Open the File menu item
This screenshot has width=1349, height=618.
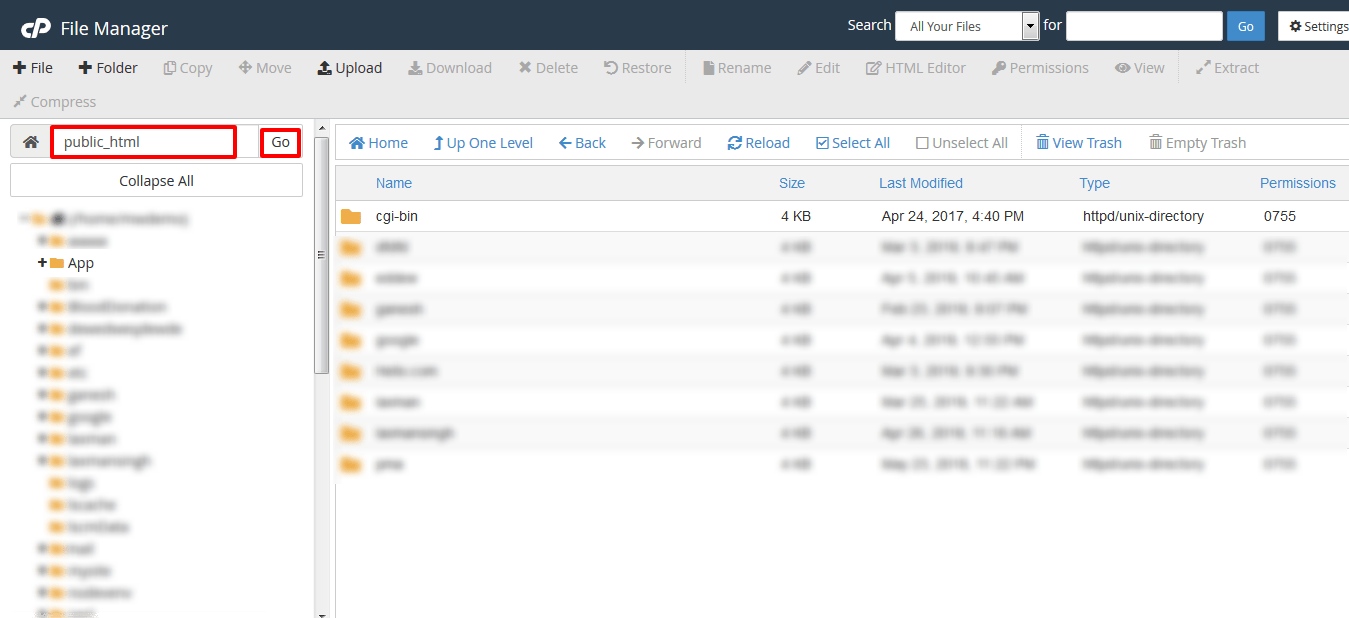click(x=33, y=67)
